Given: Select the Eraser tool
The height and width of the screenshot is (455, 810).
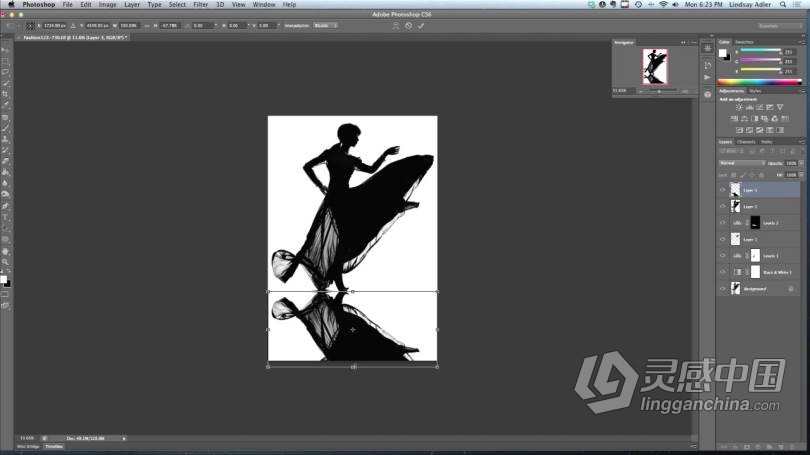Looking at the screenshot, I should click(x=5, y=161).
